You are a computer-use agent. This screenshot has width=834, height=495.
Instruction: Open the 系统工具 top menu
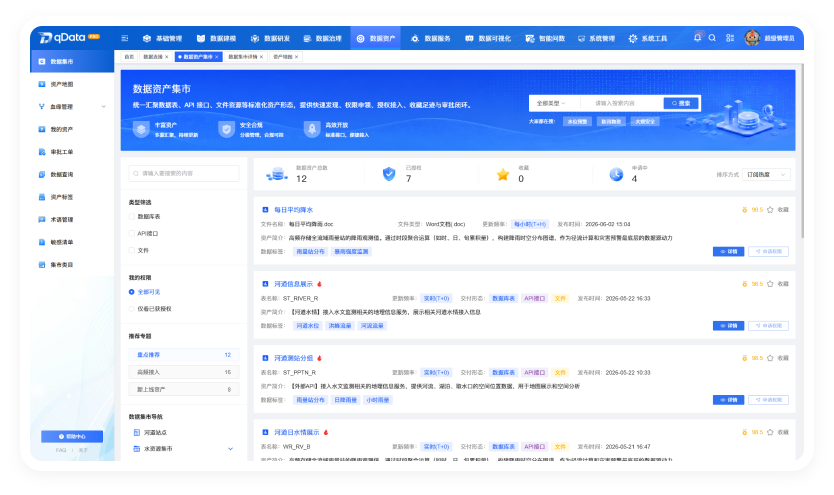point(647,38)
